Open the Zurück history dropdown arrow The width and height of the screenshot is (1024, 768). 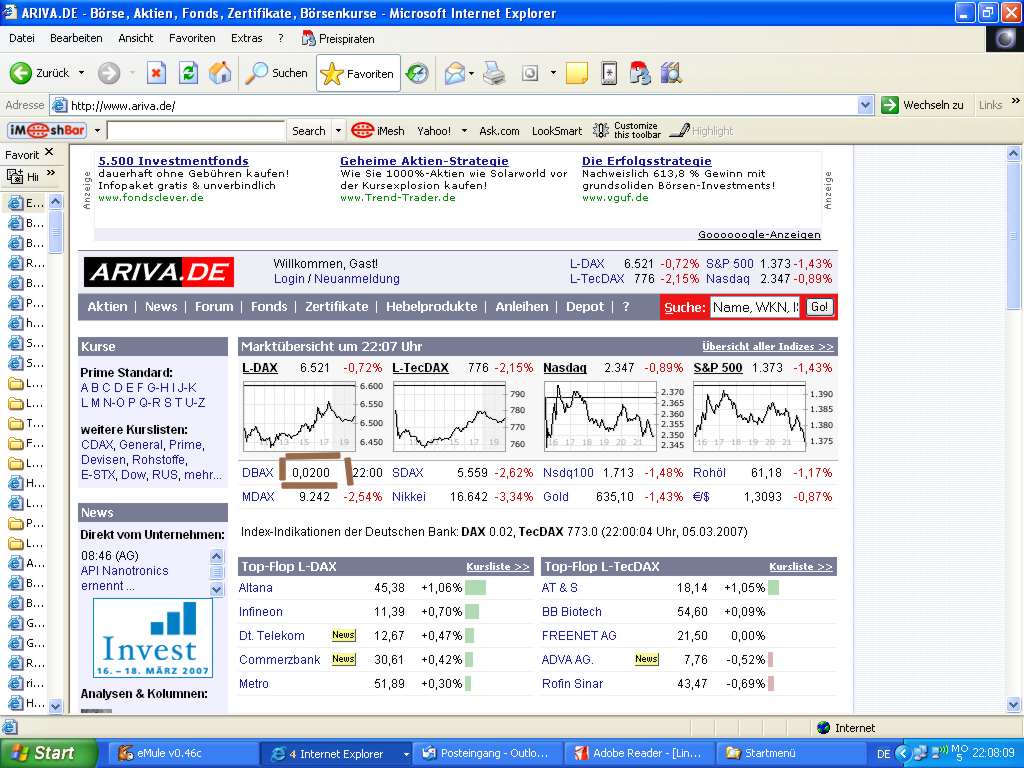(81, 73)
